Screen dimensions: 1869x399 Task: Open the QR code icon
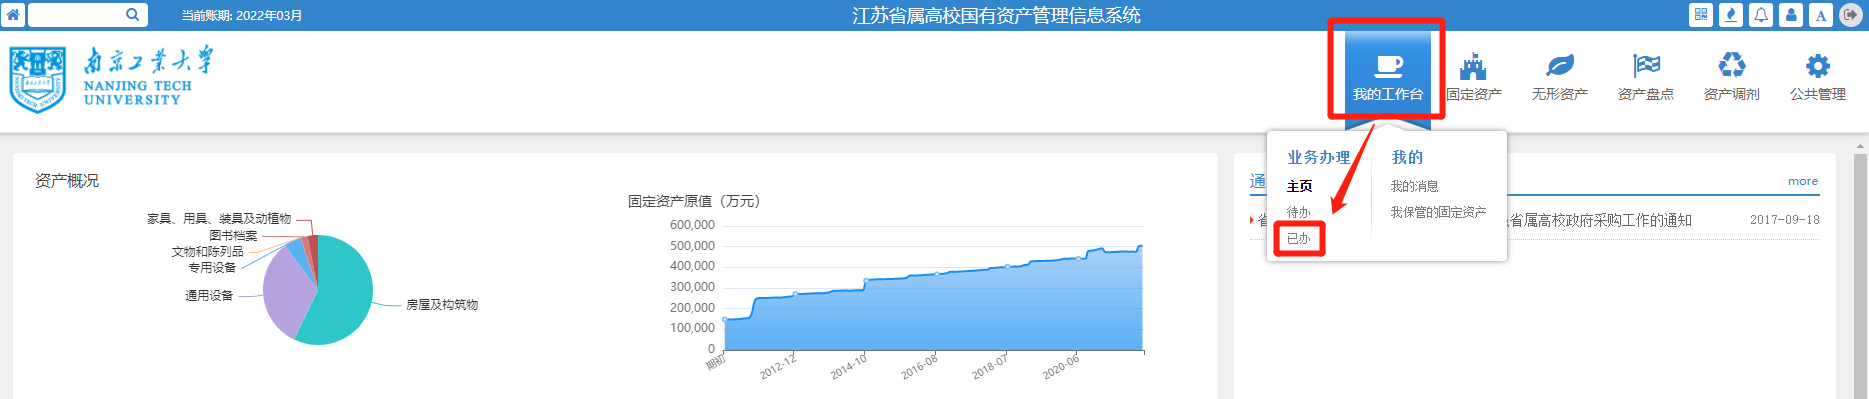[x=1701, y=15]
